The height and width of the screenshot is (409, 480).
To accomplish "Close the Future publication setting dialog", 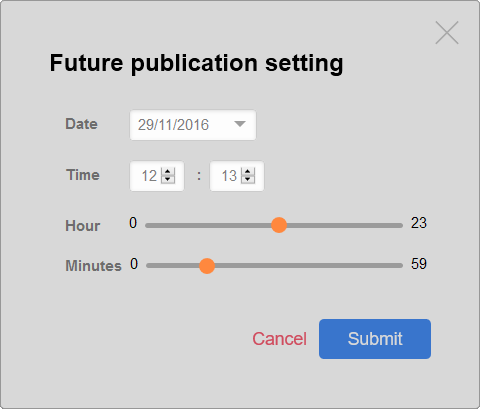I will pos(447,33).
